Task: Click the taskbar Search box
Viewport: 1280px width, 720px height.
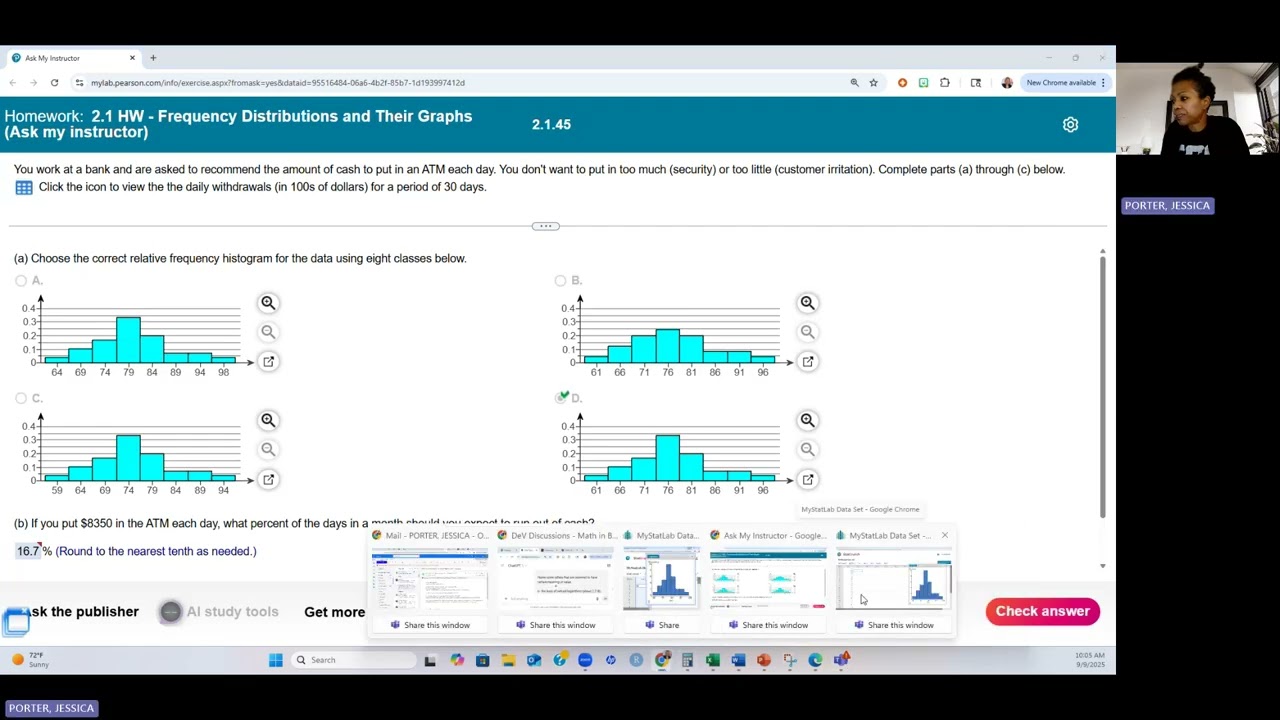Action: tap(354, 660)
